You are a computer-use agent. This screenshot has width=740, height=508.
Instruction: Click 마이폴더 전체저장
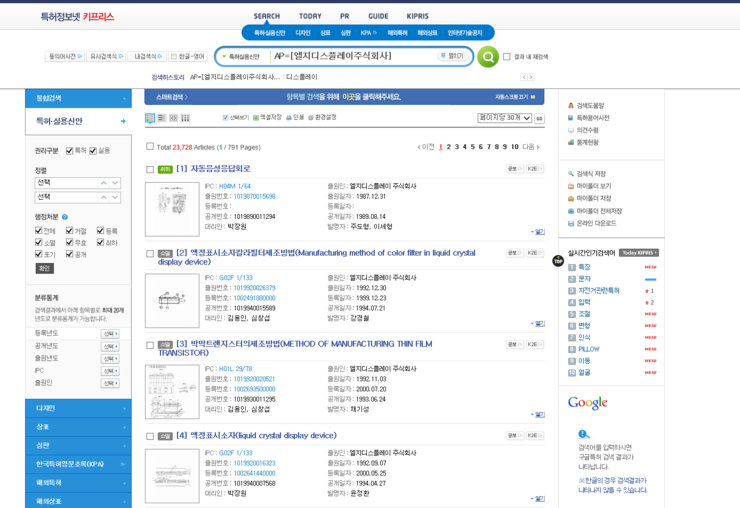tap(595, 211)
